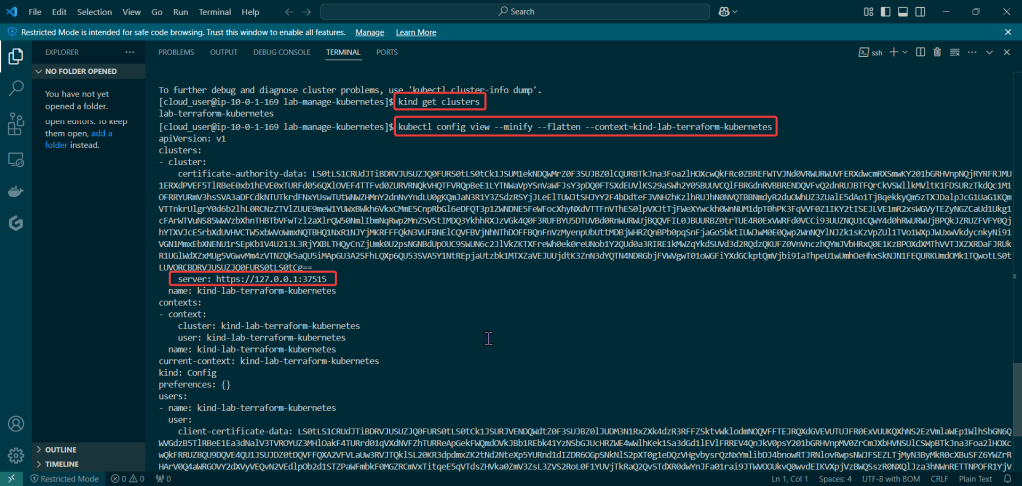Screen dimensions: 1022x486
Task: Open the Search view in activity bar
Action: point(16,89)
